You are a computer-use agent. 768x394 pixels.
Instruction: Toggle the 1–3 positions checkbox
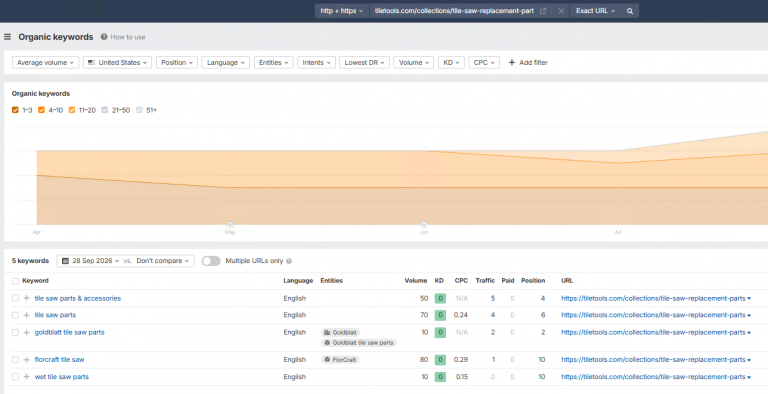point(15,110)
